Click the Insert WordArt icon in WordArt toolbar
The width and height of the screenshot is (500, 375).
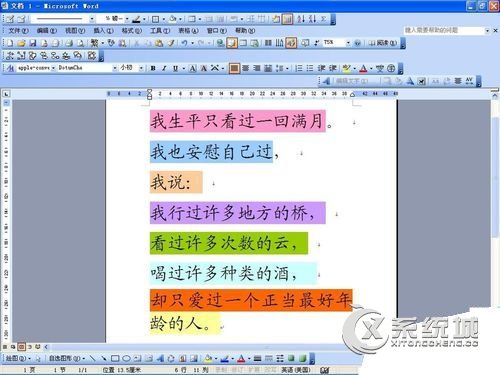click(326, 81)
